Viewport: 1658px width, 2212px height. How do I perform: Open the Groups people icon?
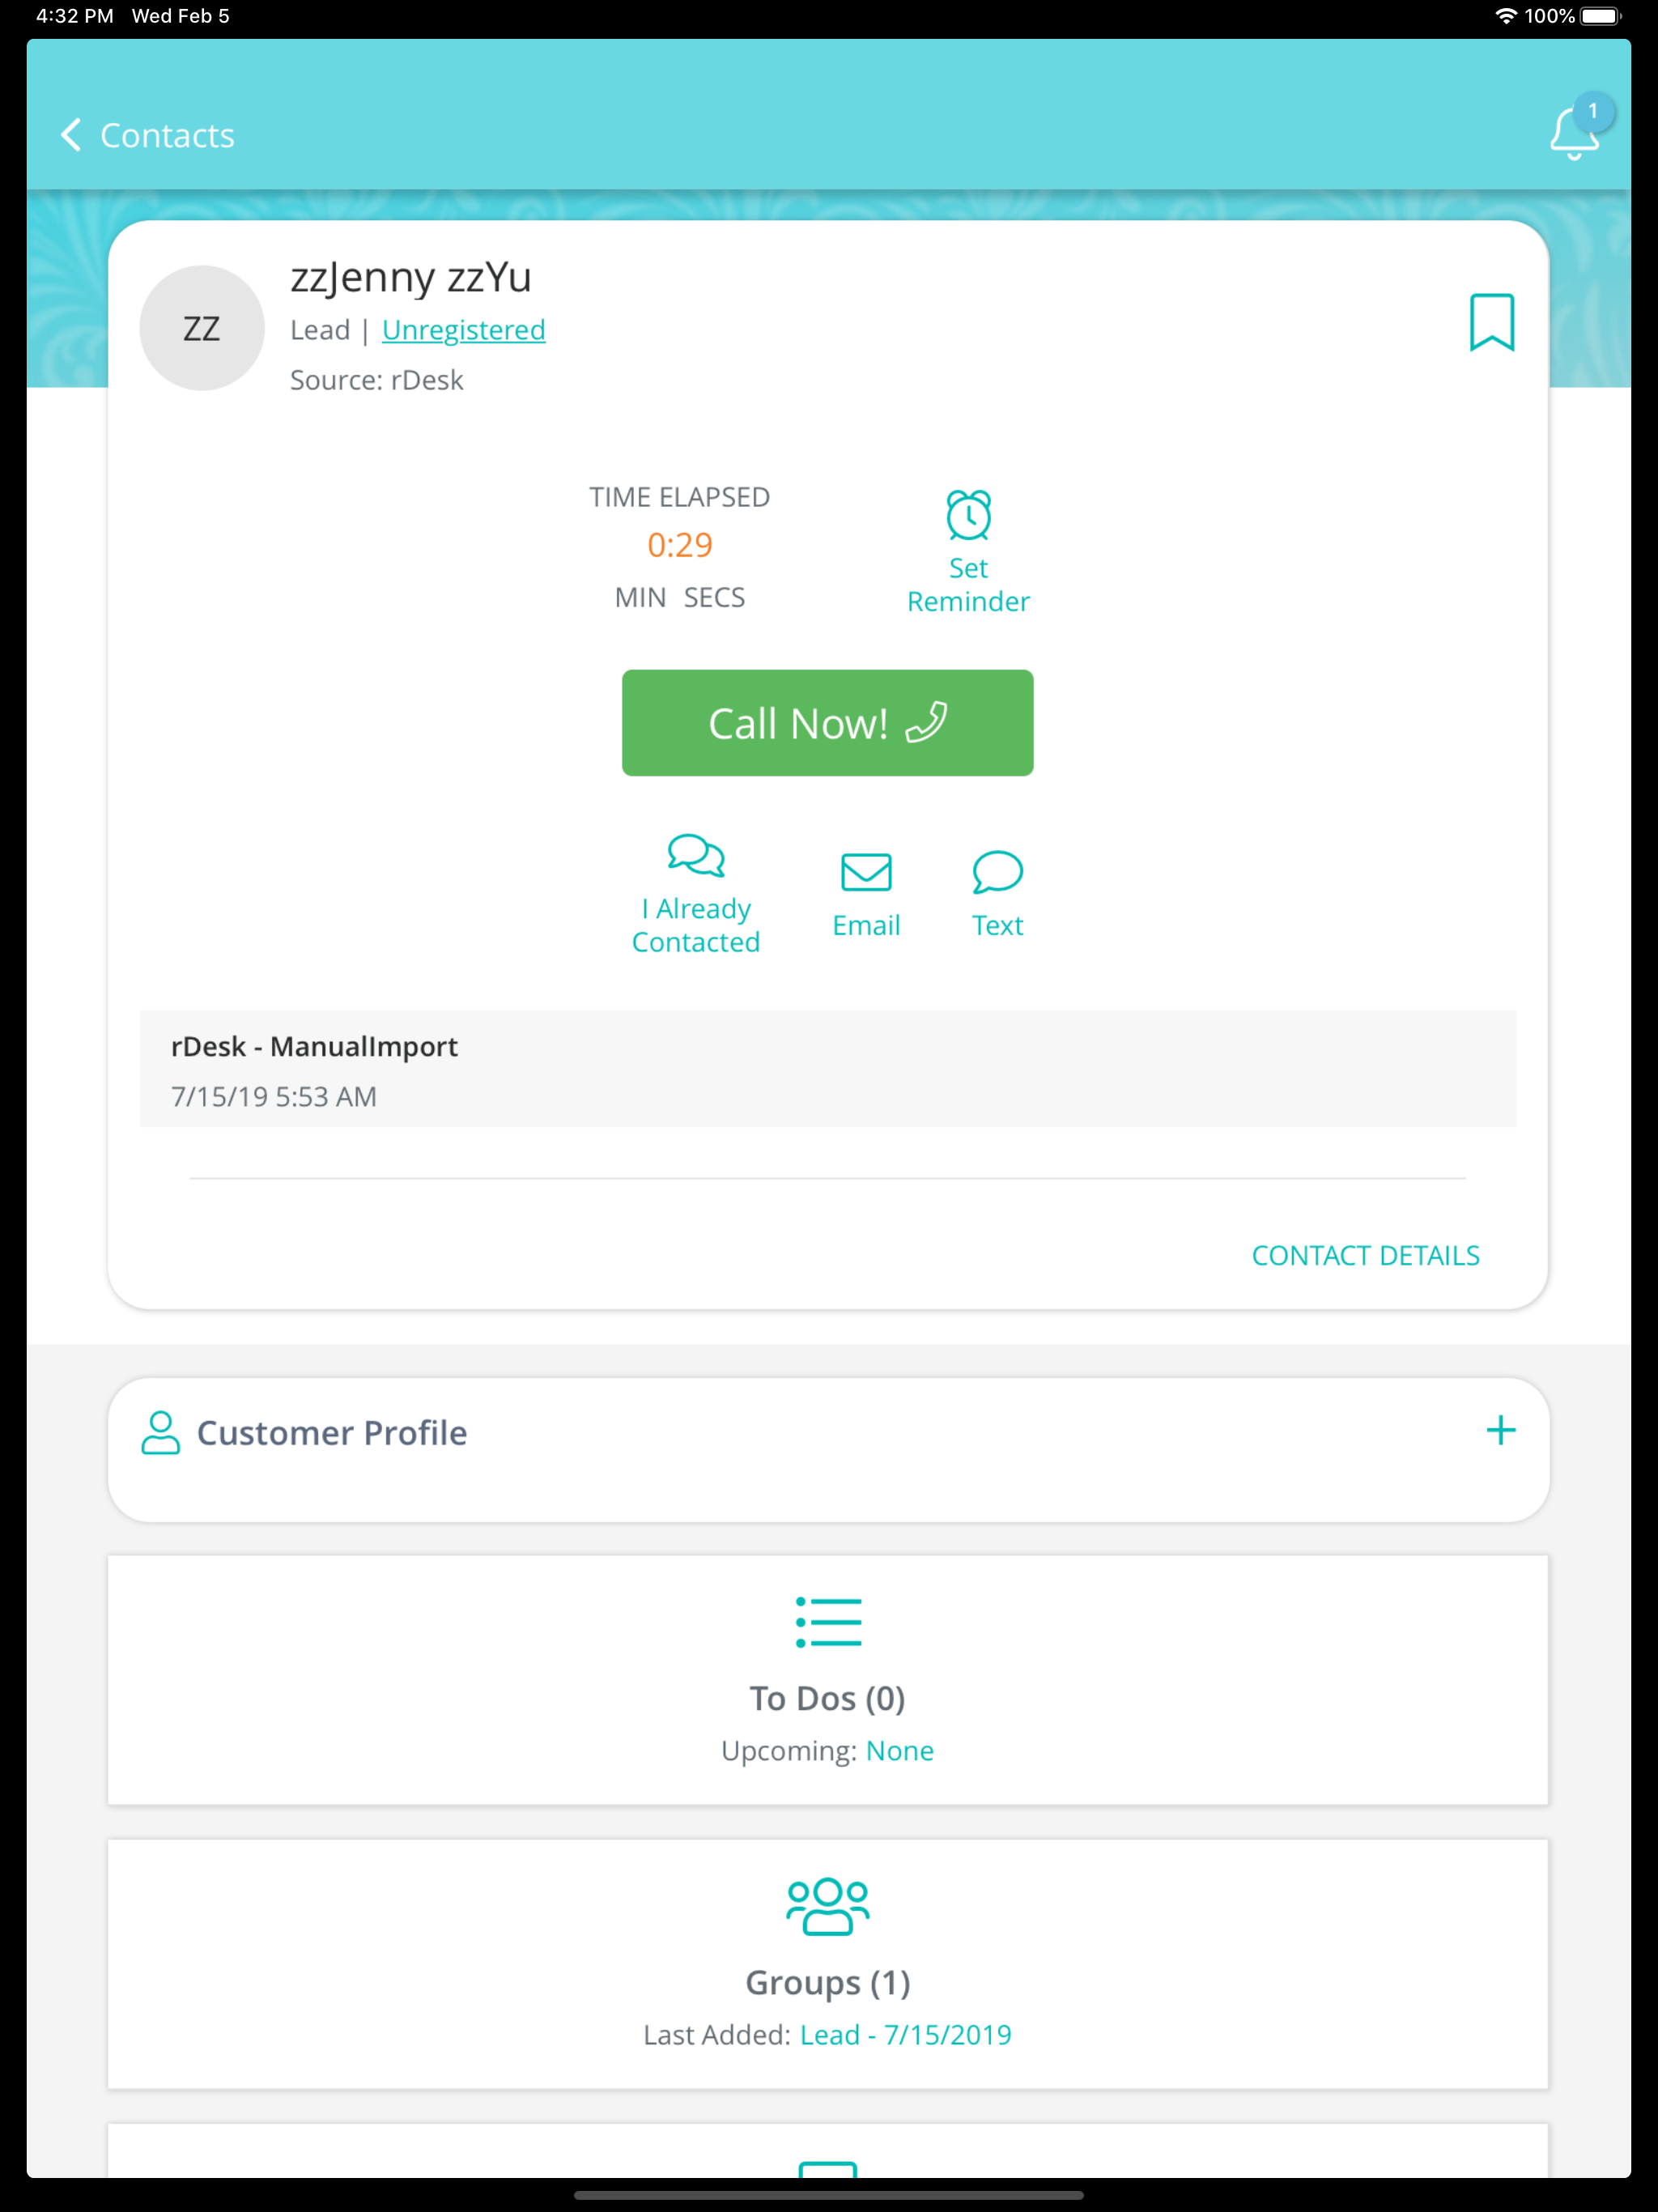coord(828,1906)
